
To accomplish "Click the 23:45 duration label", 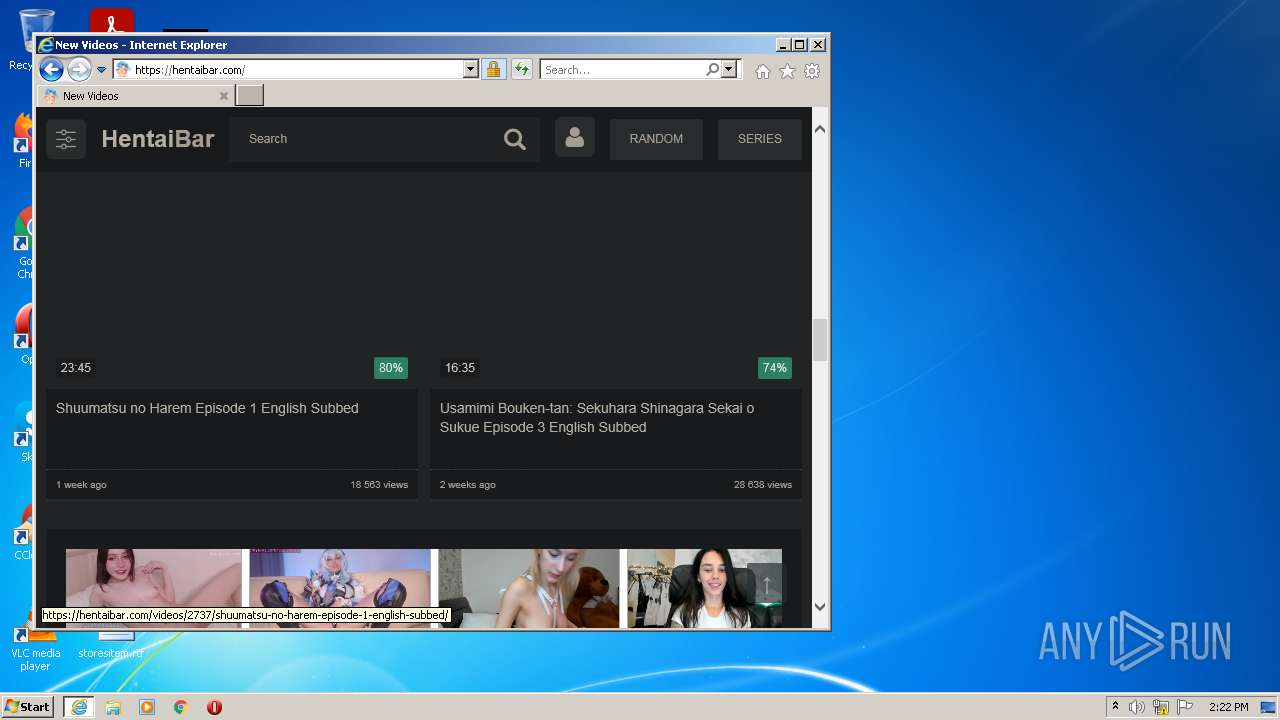I will (76, 368).
